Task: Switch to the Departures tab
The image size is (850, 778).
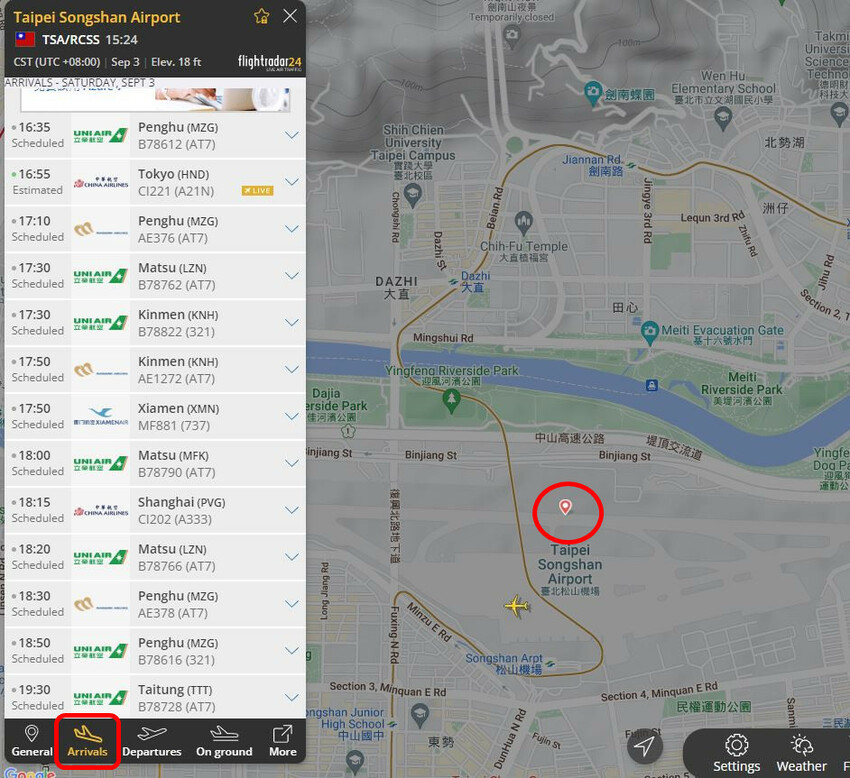Action: (x=152, y=741)
